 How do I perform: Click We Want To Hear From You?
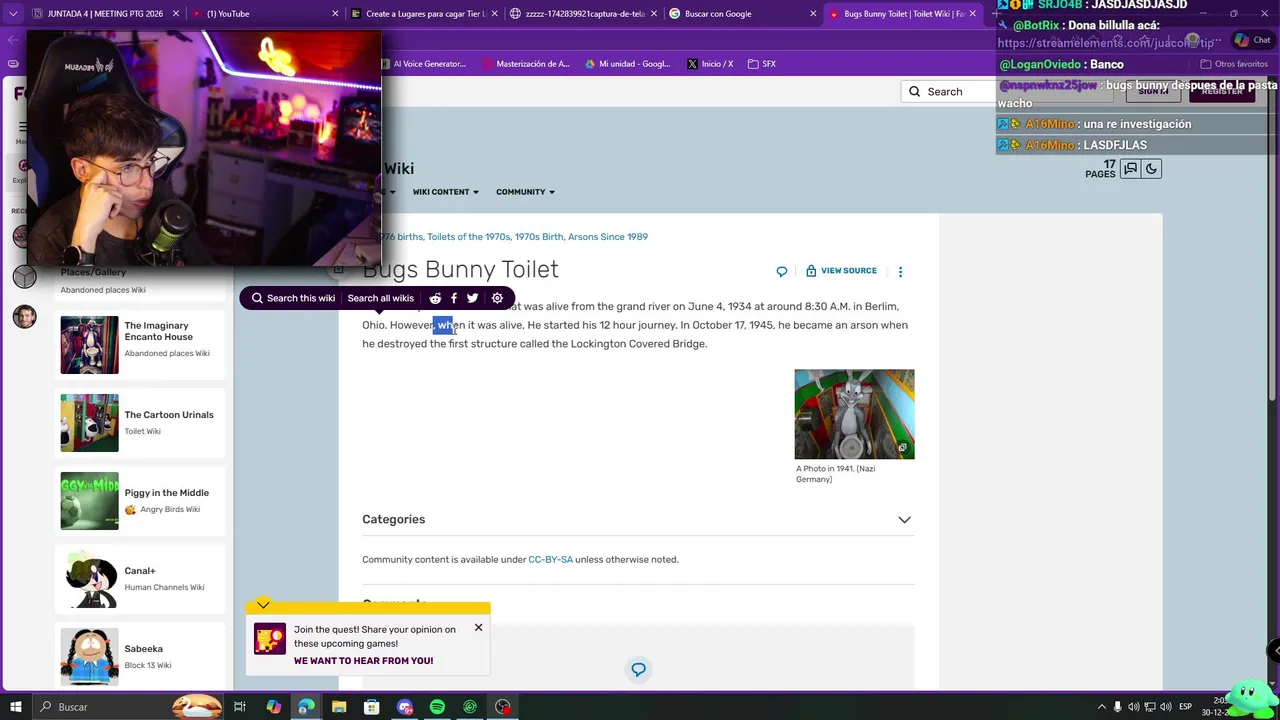(x=363, y=661)
